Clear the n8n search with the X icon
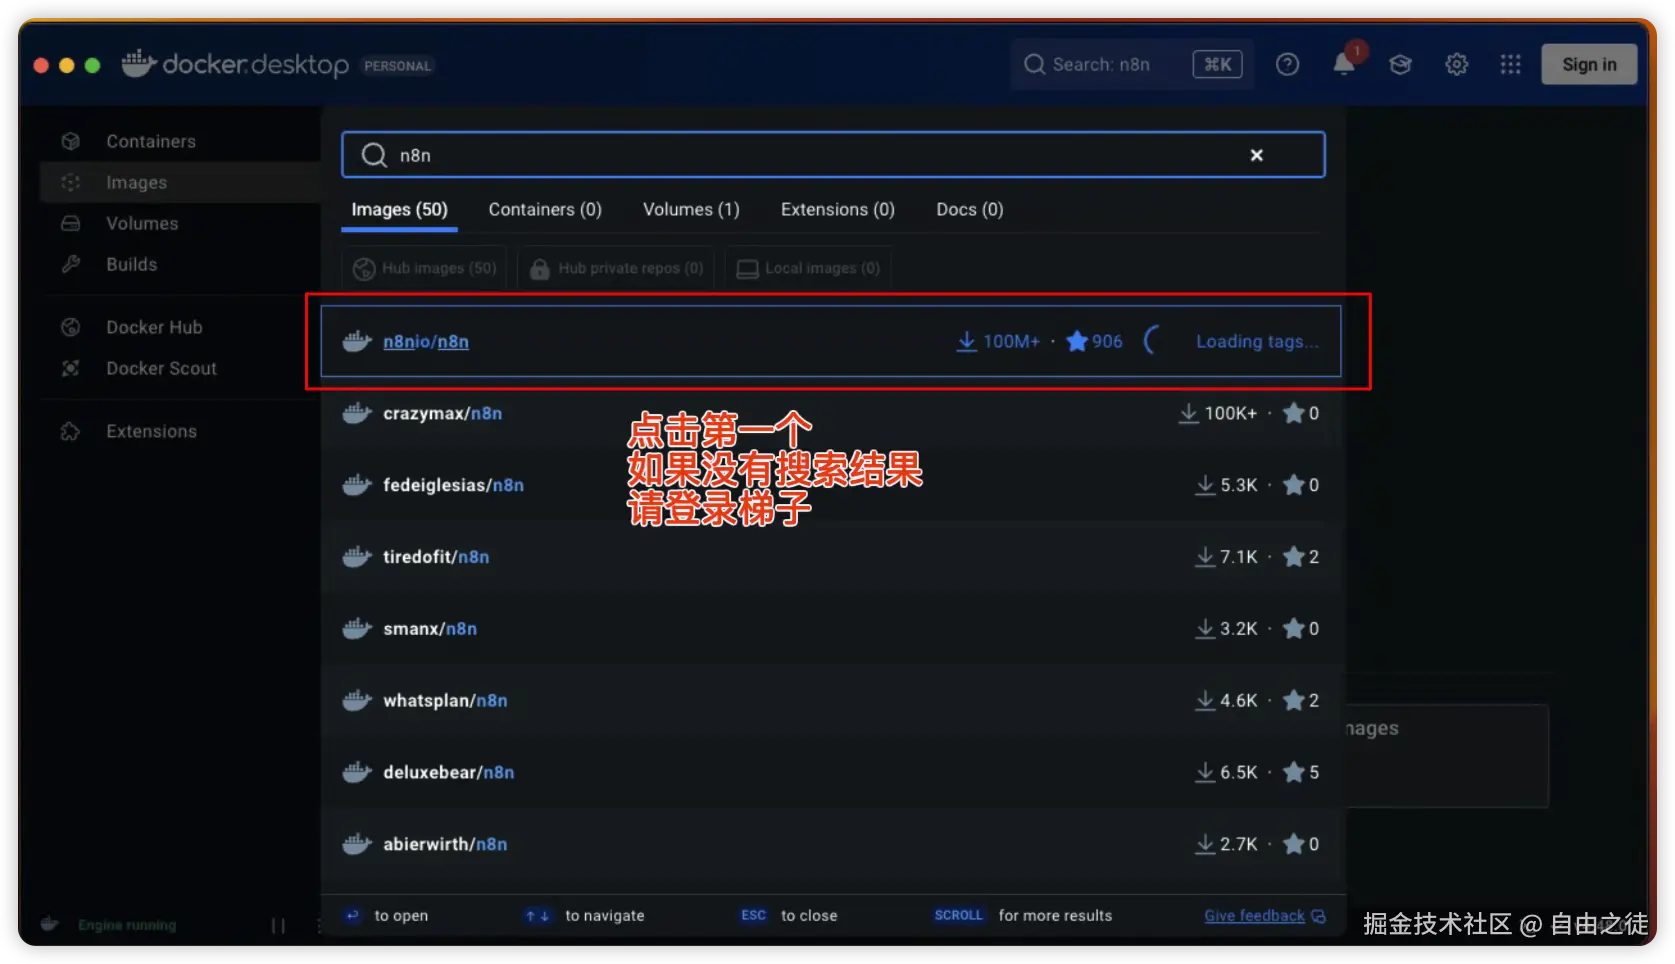The width and height of the screenshot is (1675, 964). pos(1256,155)
